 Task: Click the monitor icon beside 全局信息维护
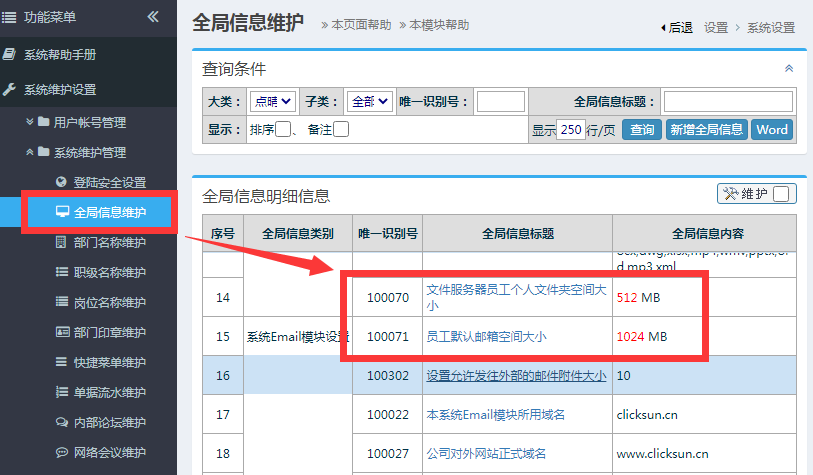click(62, 212)
